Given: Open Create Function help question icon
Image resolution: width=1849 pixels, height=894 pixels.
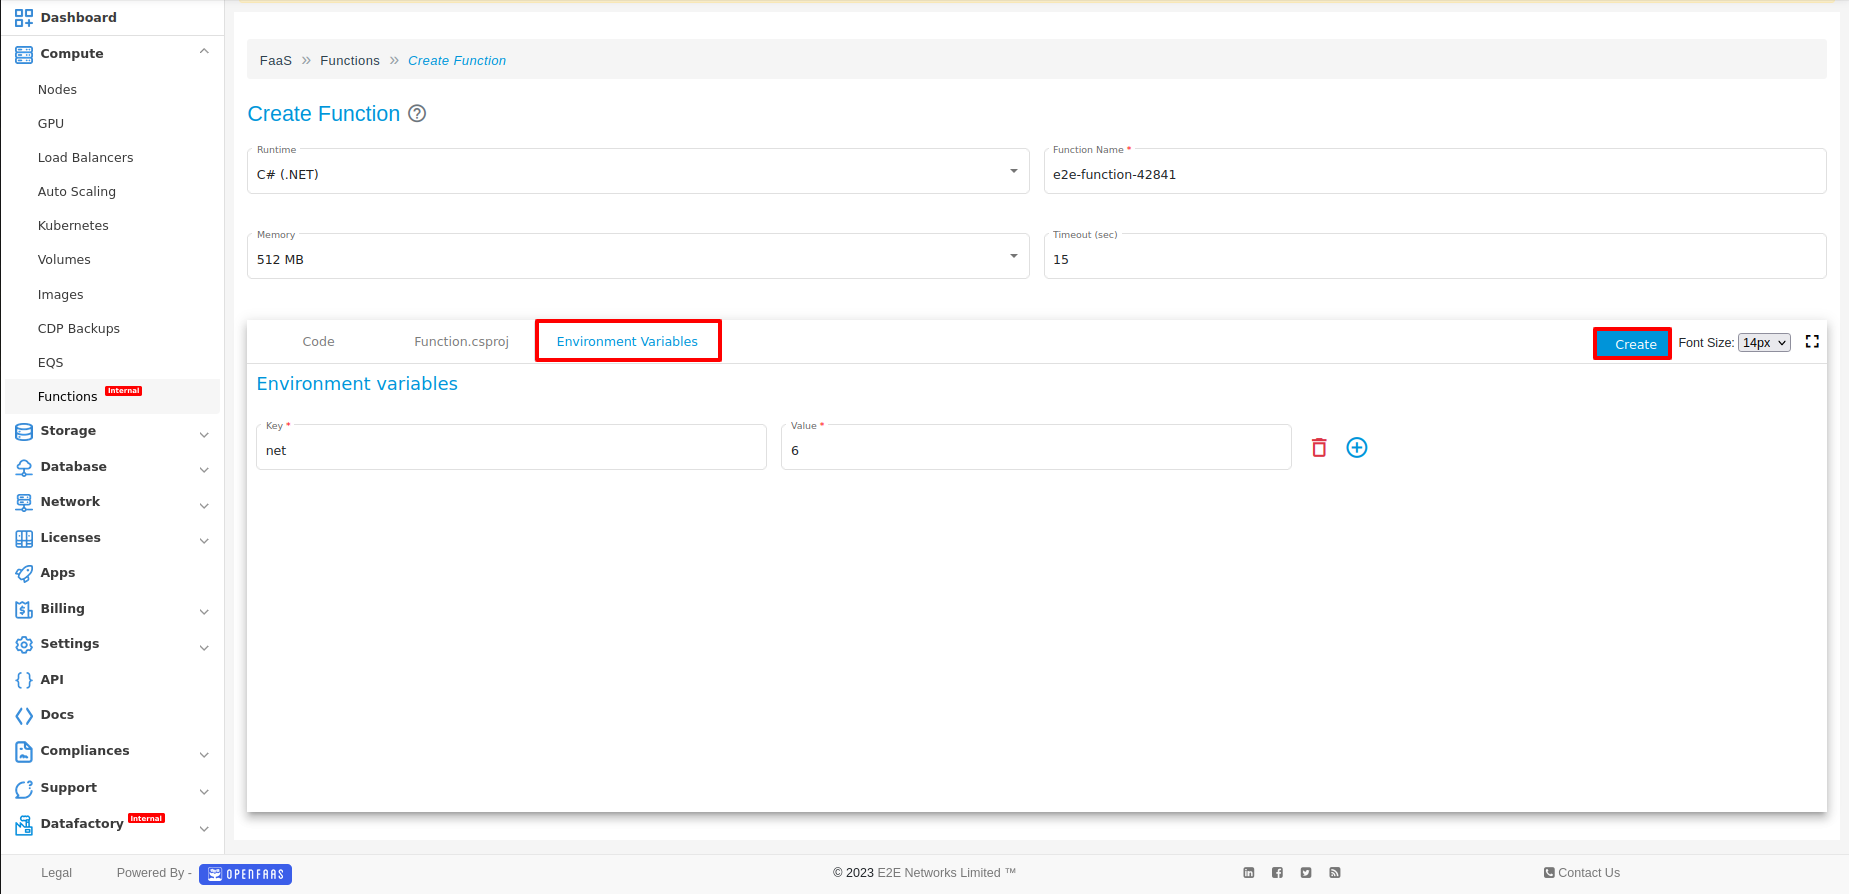Looking at the screenshot, I should tap(418, 114).
